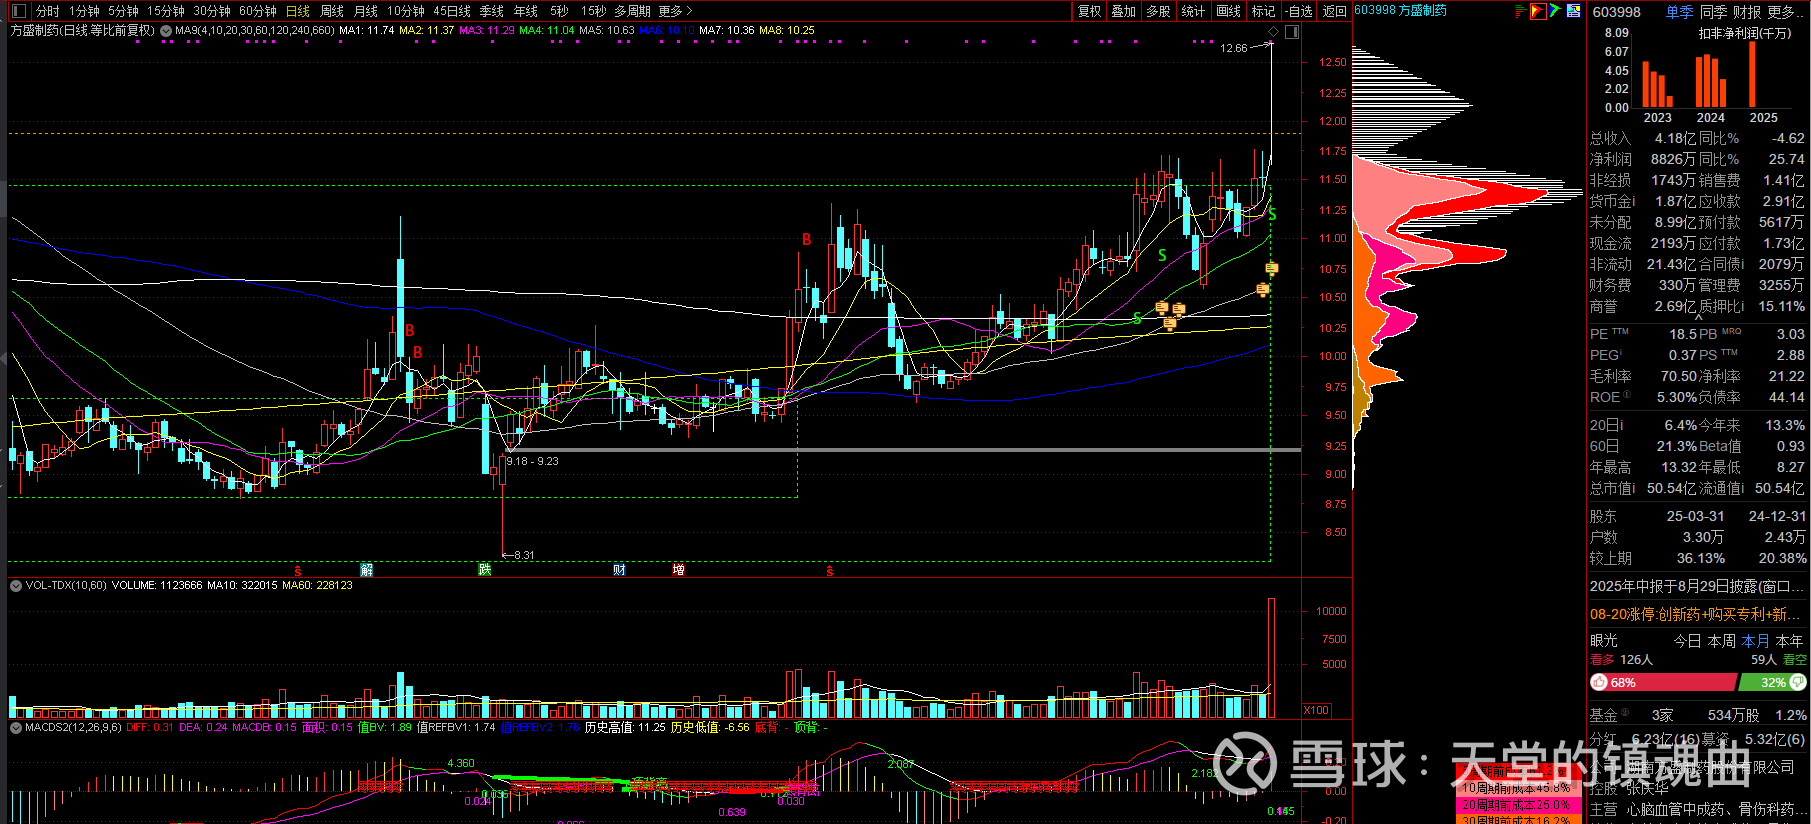Select the 5分钟 period
1811x824 pixels.
coord(123,11)
